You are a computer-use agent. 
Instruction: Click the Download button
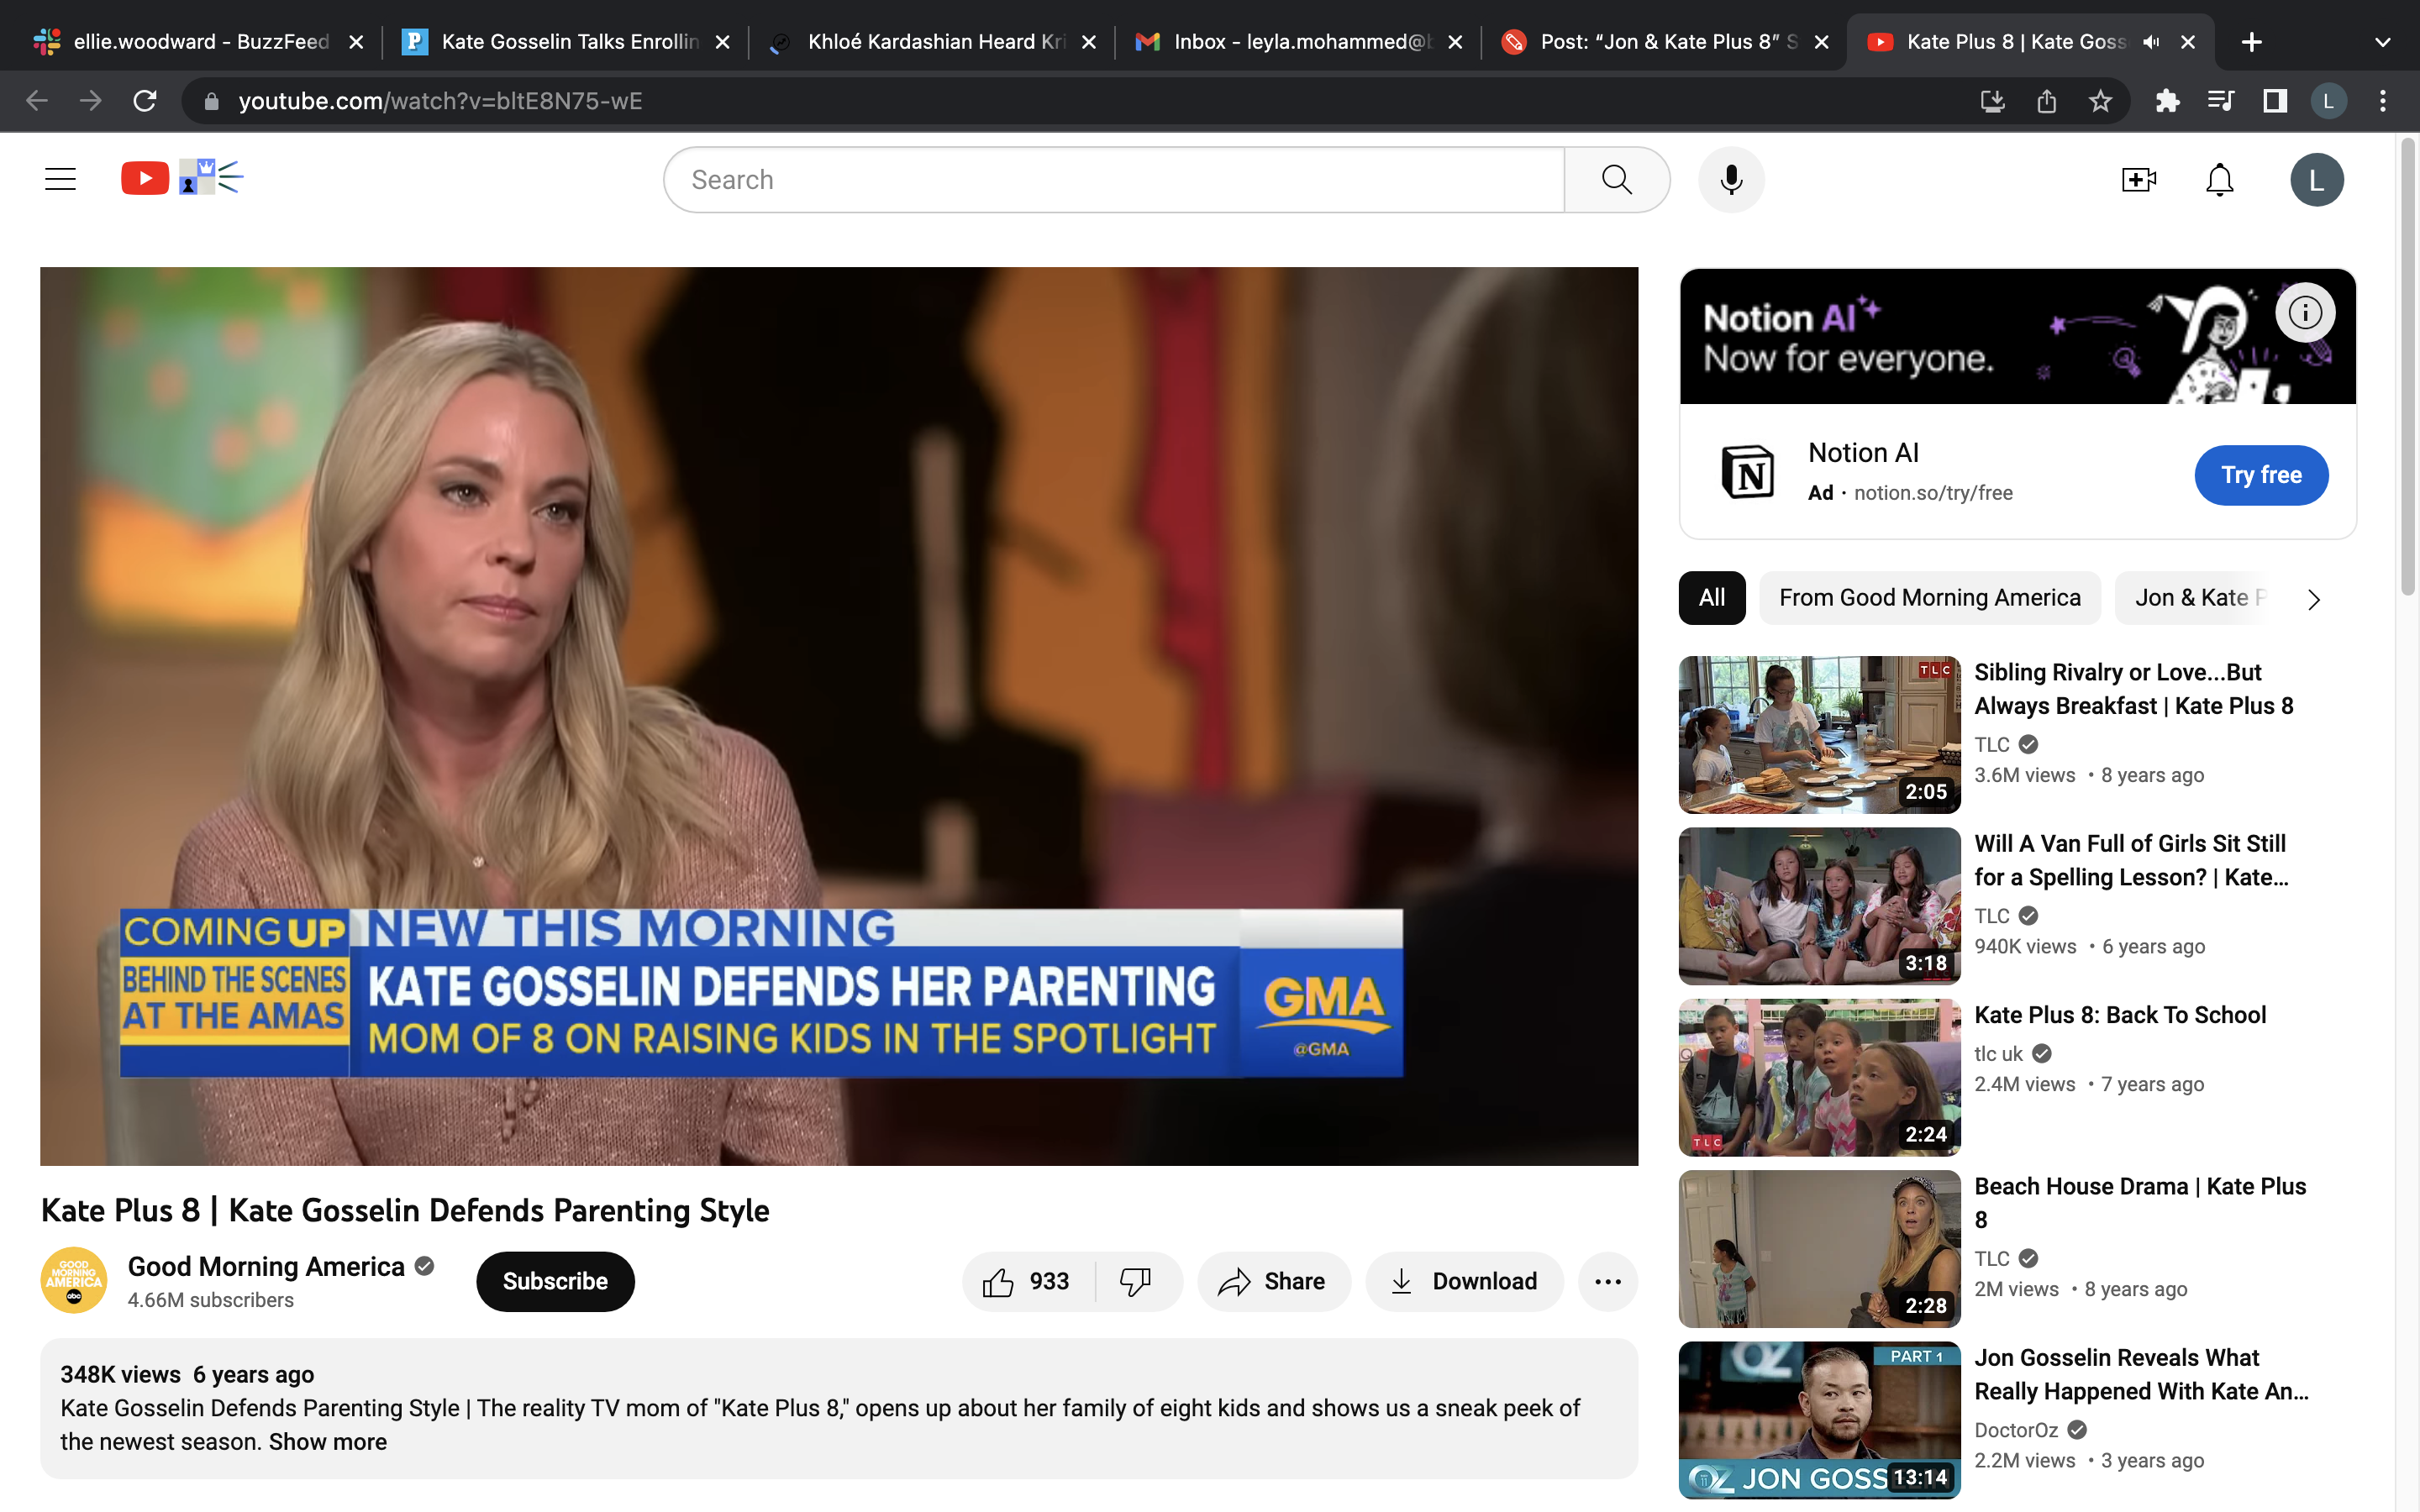pos(1464,1281)
